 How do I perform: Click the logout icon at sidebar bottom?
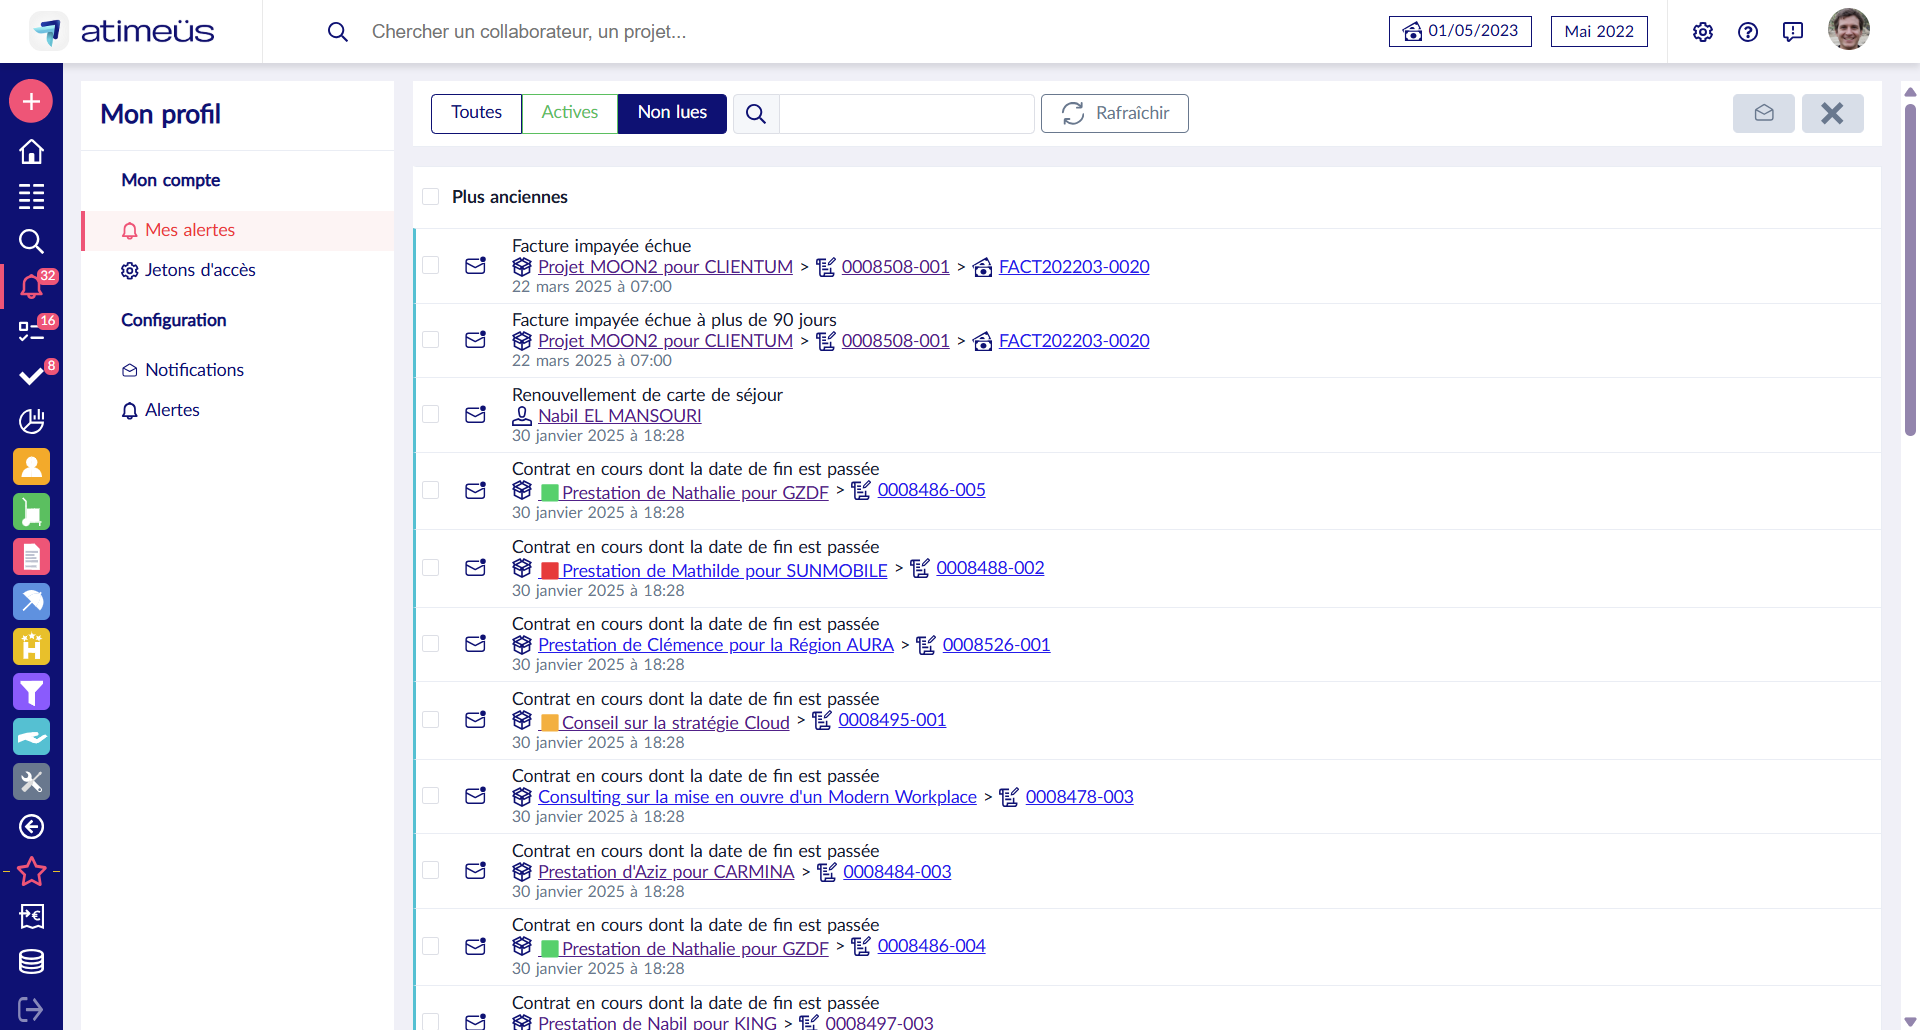pyautogui.click(x=31, y=1009)
